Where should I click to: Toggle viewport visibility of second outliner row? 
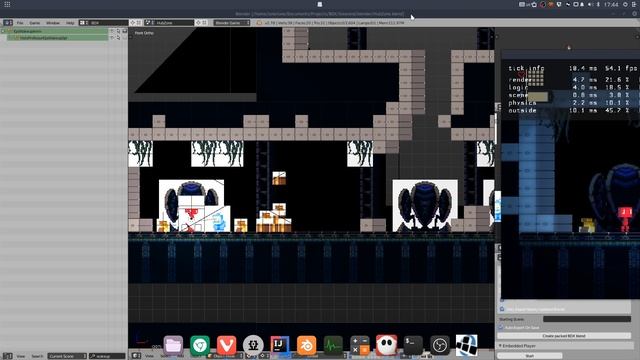point(112,38)
